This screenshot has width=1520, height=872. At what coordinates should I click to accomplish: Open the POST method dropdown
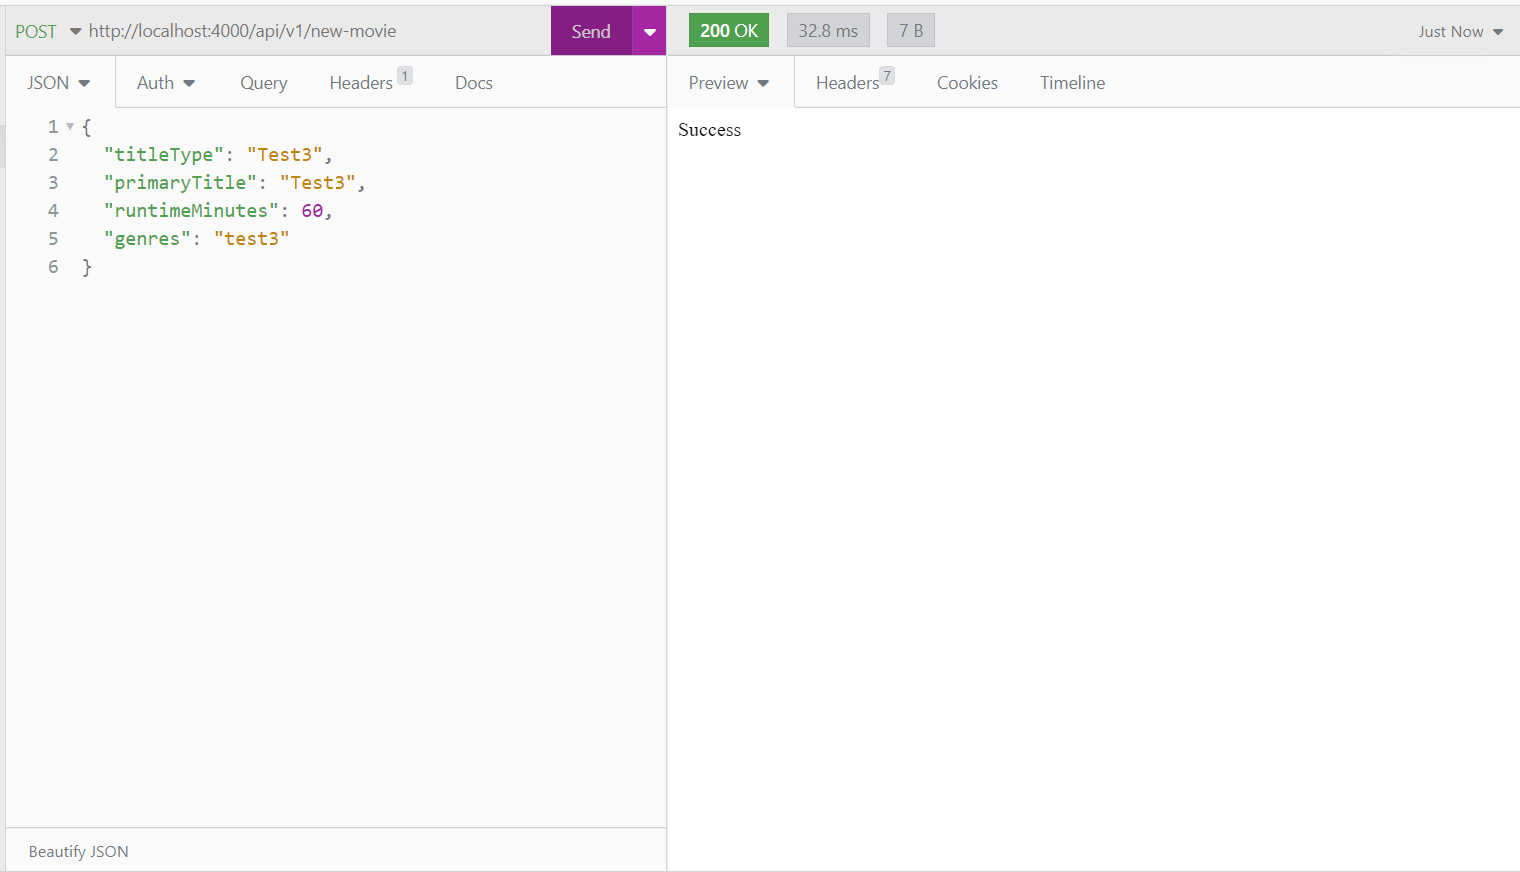pos(44,31)
